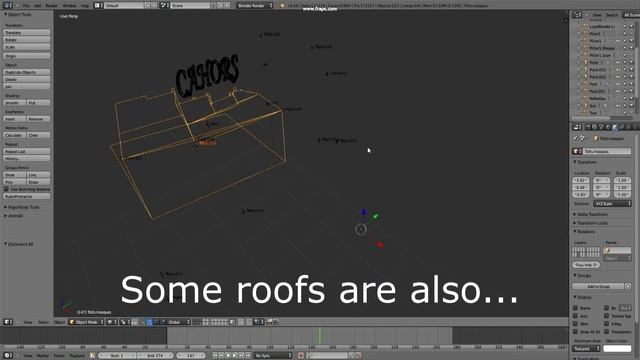This screenshot has width=640, height=360.
Task: Switch to Modifiers properties tab icon
Action: coord(629,127)
